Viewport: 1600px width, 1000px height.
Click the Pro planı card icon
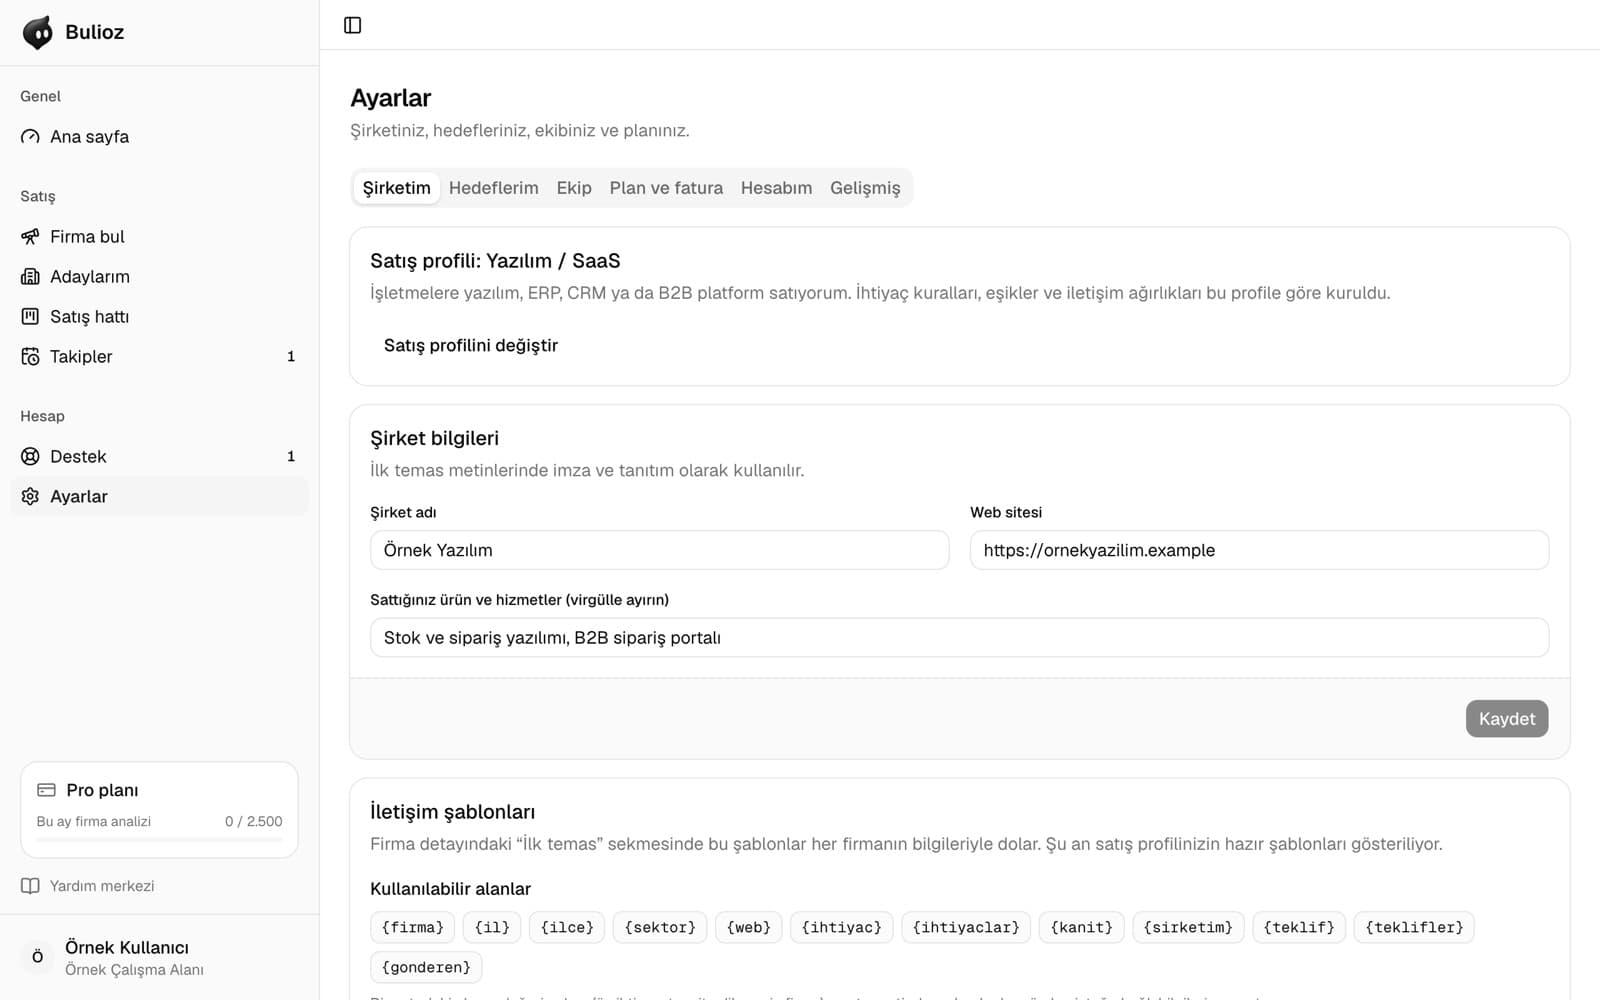46,790
